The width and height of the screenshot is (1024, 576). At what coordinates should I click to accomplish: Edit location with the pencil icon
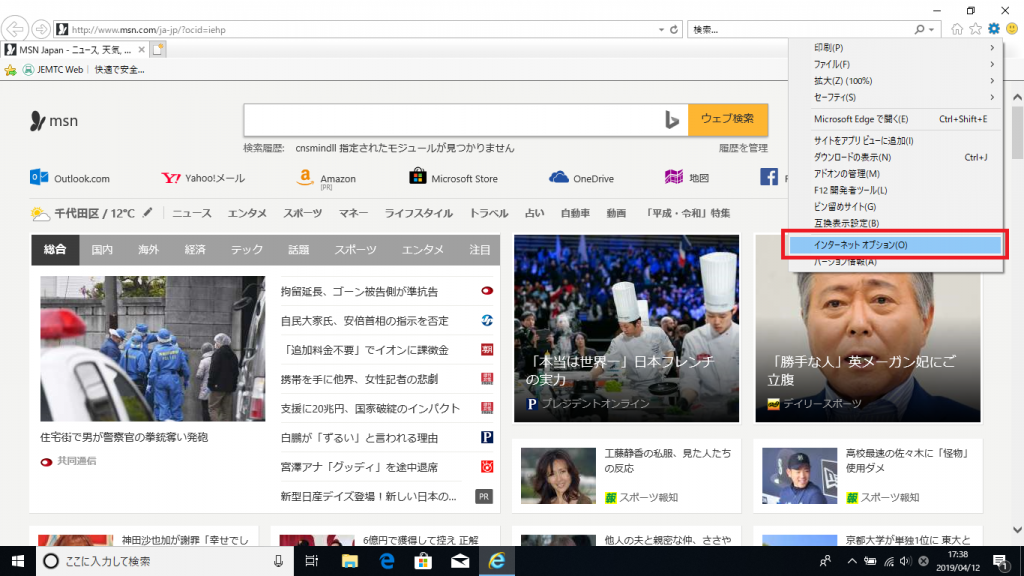pyautogui.click(x=146, y=213)
